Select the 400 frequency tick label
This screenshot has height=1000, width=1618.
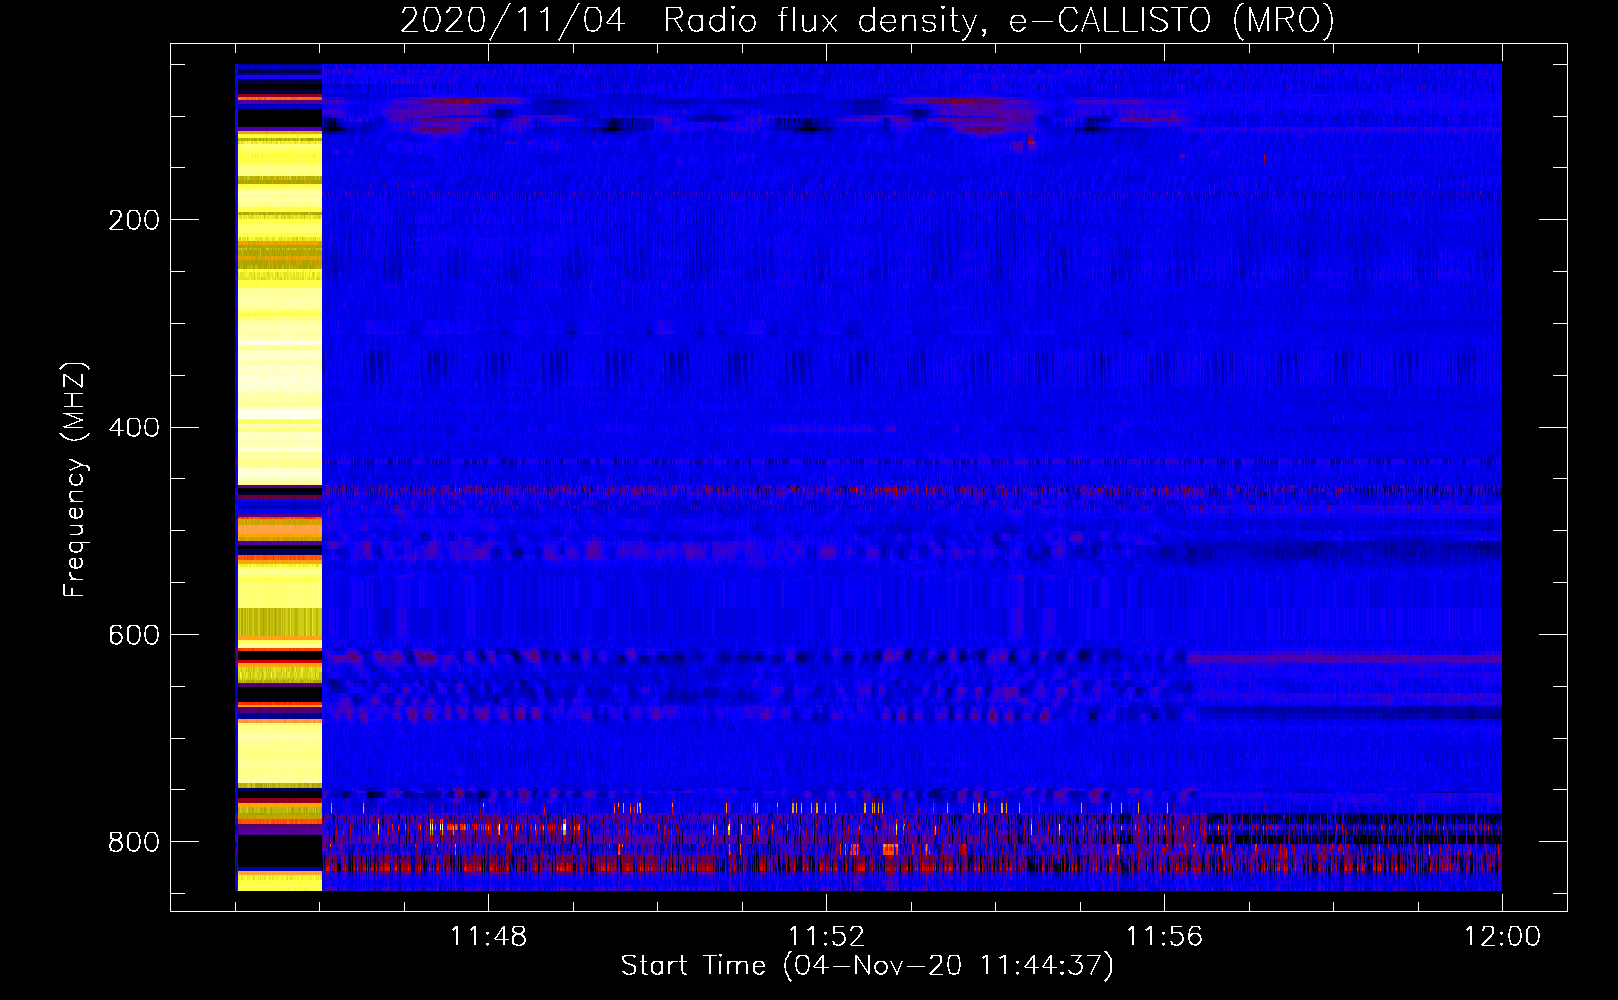point(133,428)
